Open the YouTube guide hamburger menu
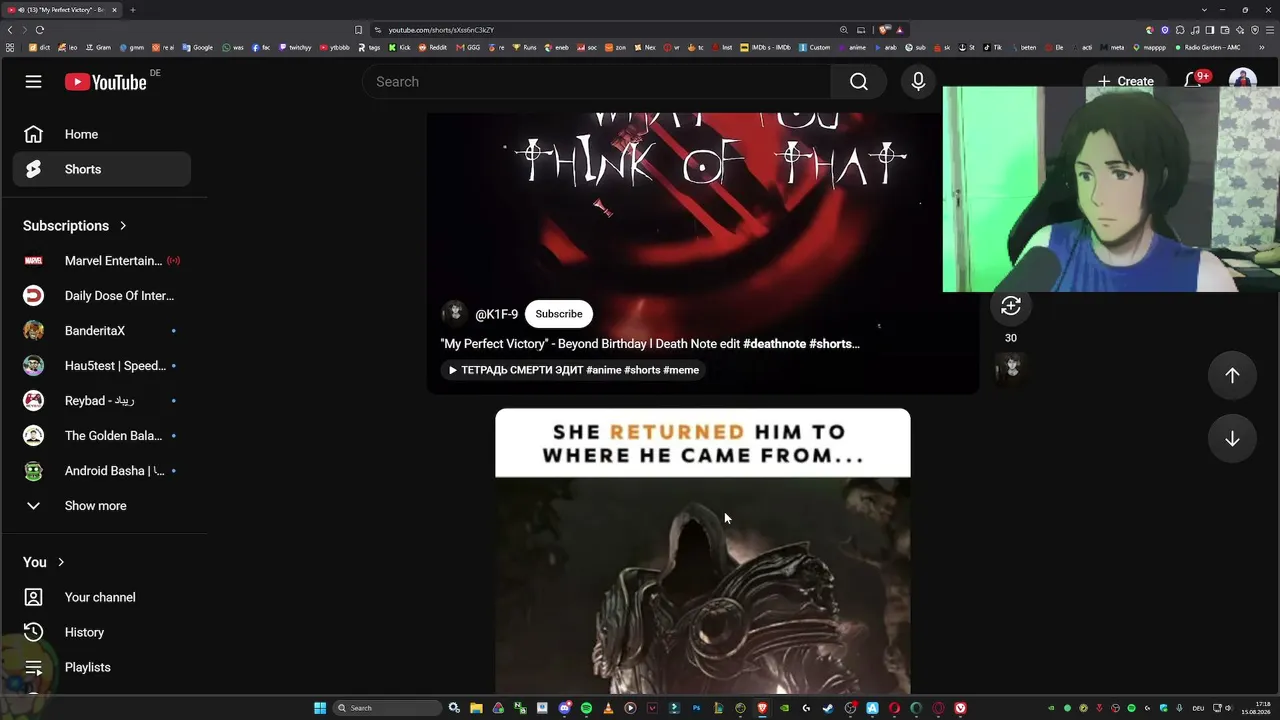This screenshot has height=720, width=1280. coord(33,81)
